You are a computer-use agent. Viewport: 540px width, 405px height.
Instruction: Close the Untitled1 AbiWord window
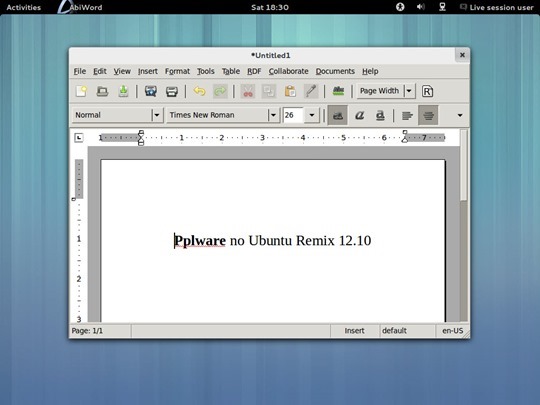[x=462, y=55]
